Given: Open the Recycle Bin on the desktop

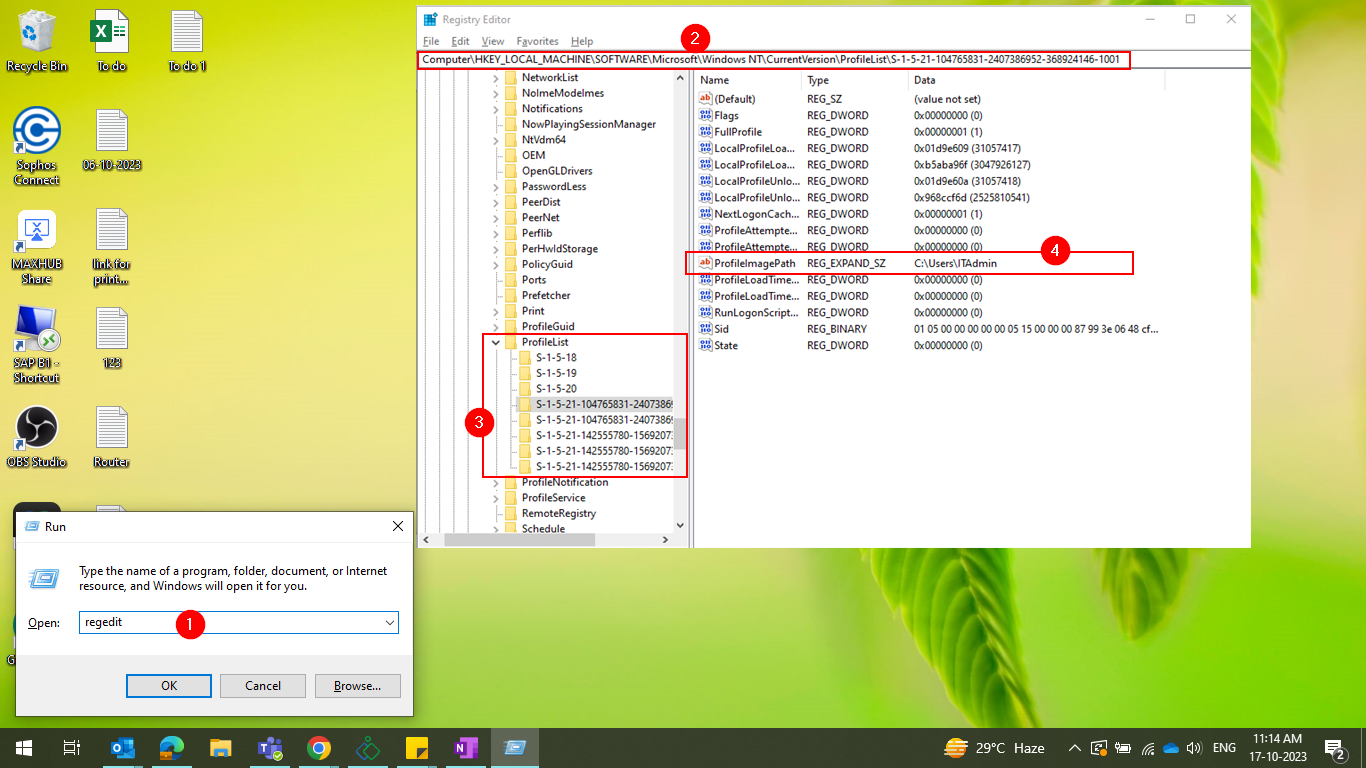Looking at the screenshot, I should [x=37, y=33].
